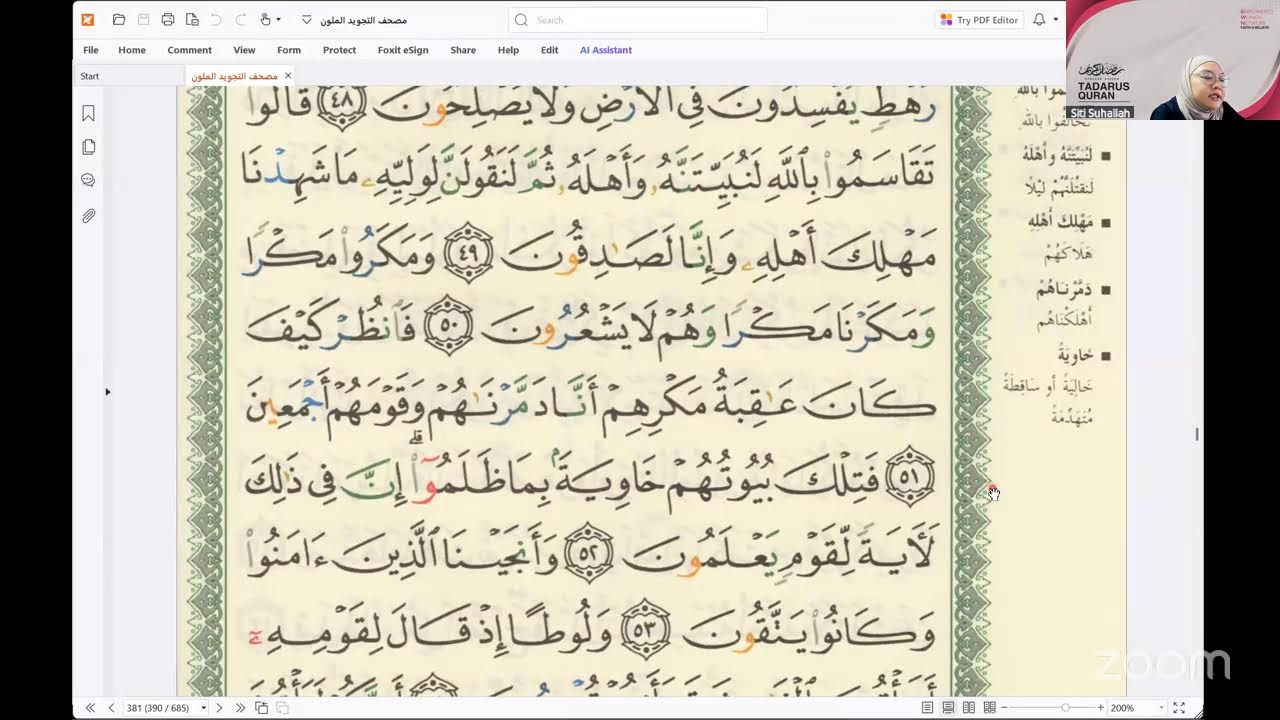Switch to continuous page view mode
Image resolution: width=1280 pixels, height=720 pixels.
pos(948,708)
